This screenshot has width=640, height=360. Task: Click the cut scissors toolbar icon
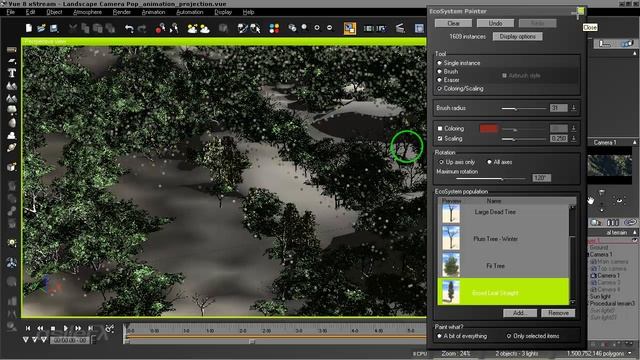pos(73,28)
